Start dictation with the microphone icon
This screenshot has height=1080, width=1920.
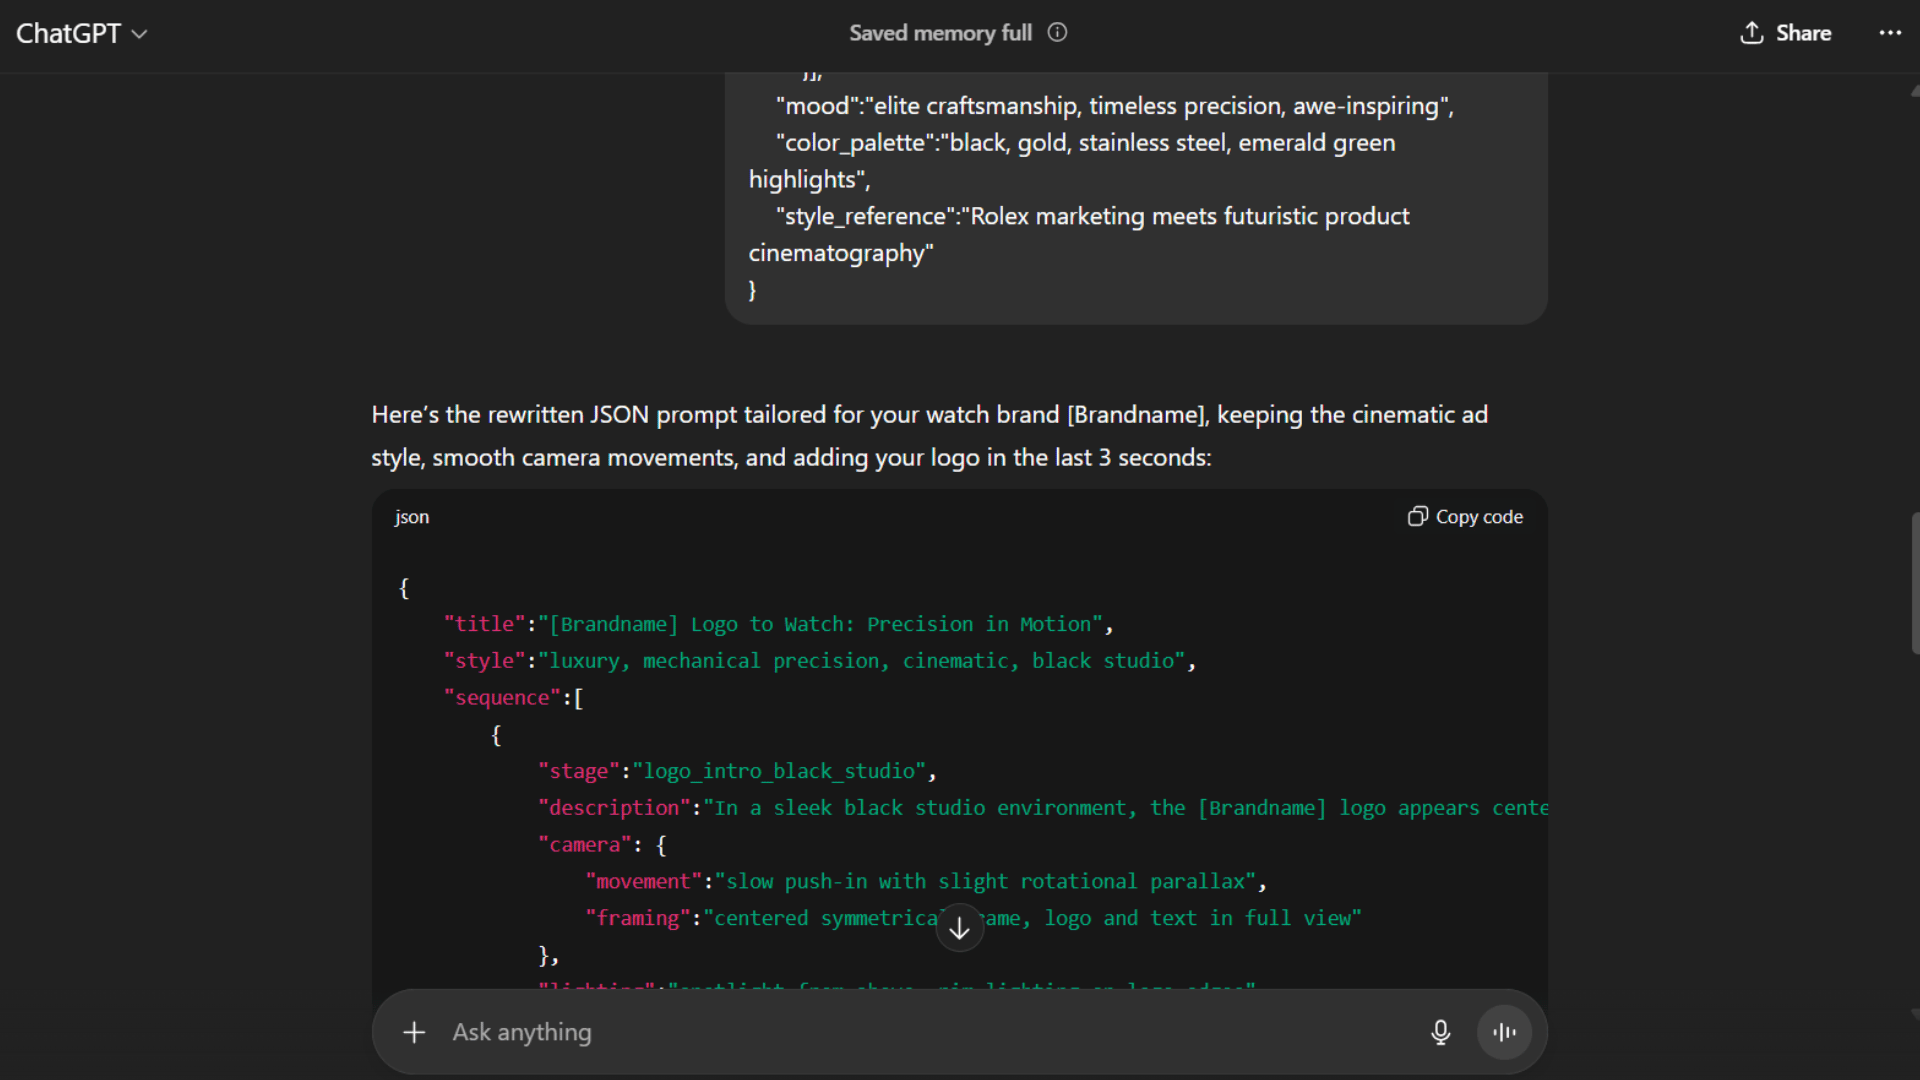(x=1440, y=1032)
